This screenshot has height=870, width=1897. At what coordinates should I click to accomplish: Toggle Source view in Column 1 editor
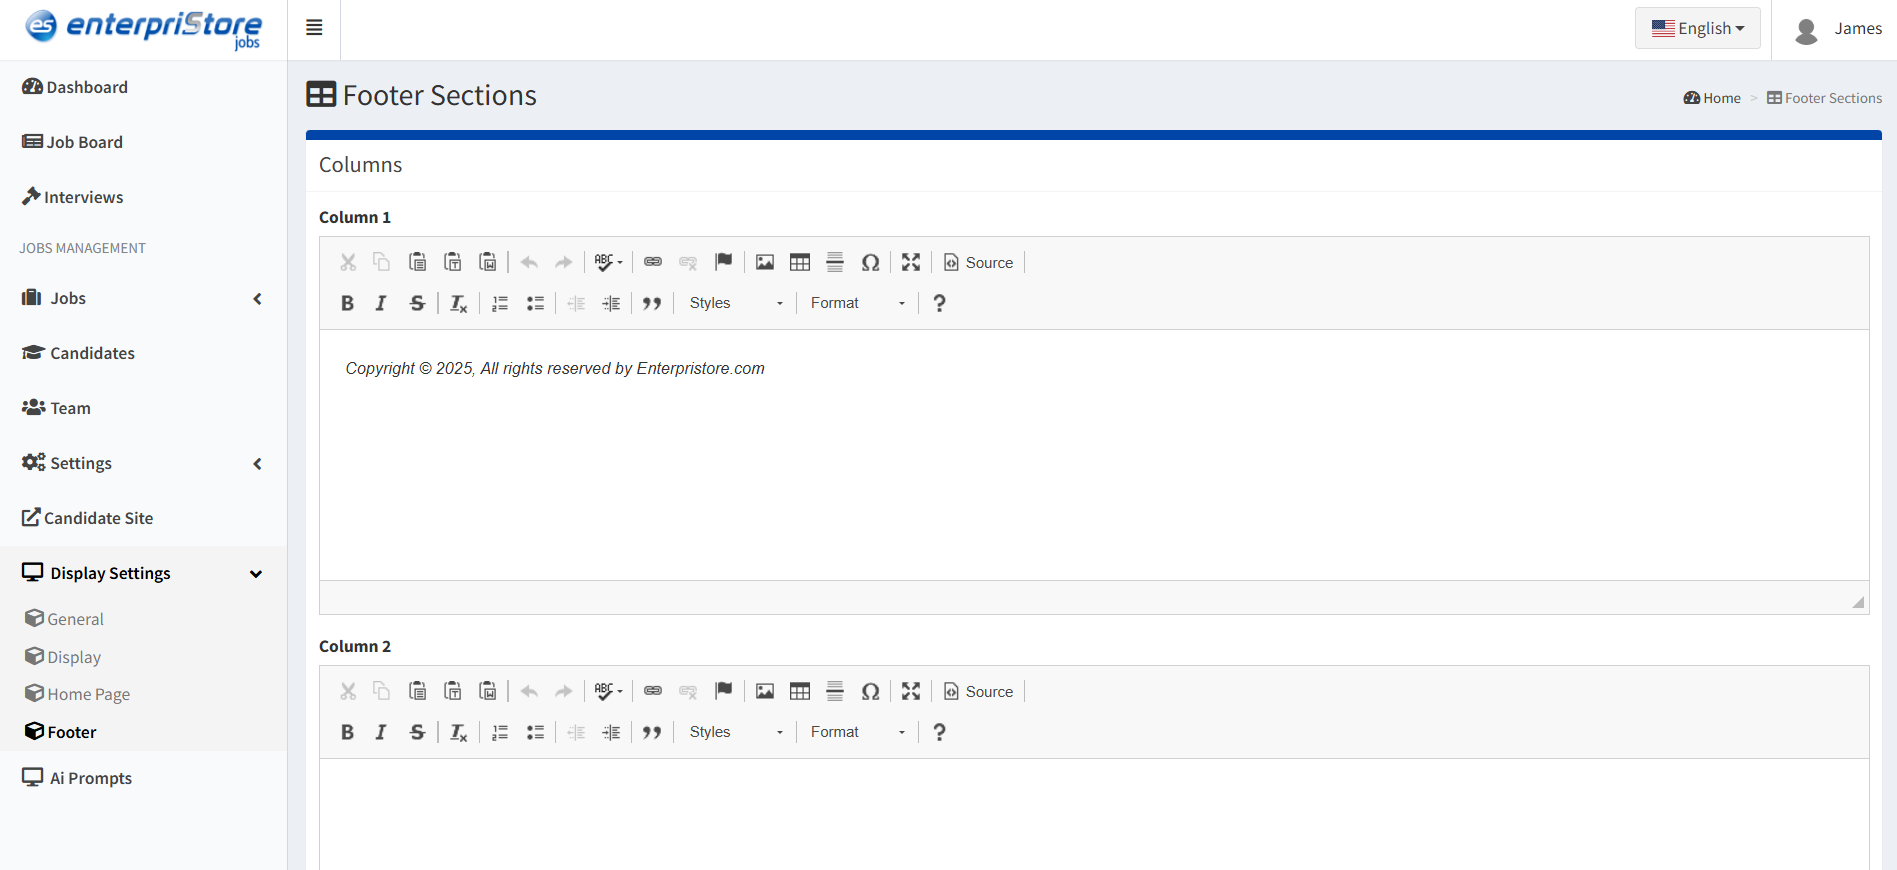click(979, 262)
